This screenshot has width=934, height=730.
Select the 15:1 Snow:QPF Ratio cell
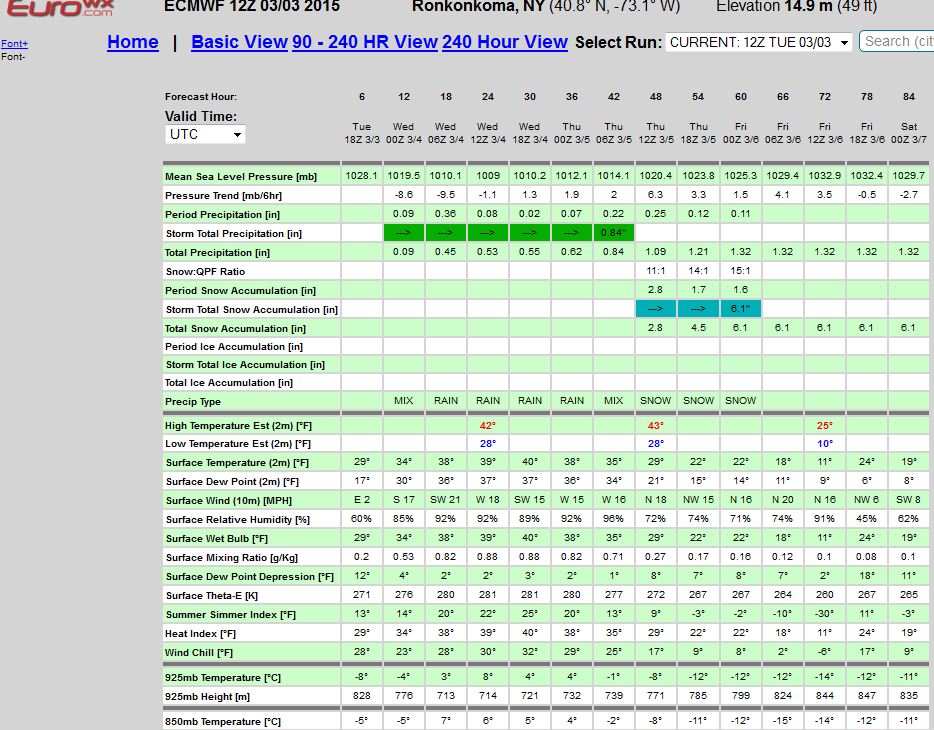coord(740,271)
